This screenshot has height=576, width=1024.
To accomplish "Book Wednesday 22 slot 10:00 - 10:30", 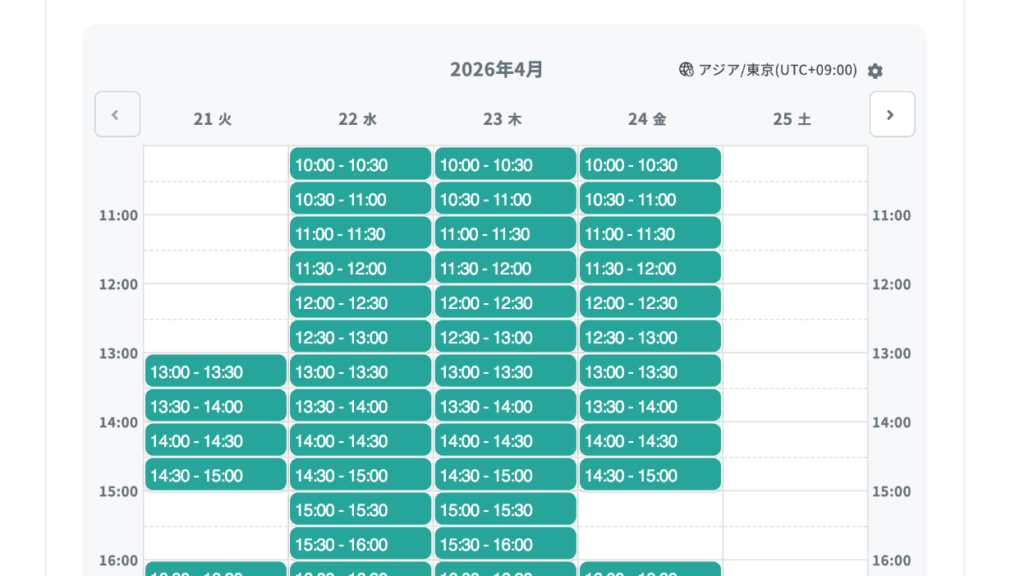I will pyautogui.click(x=360, y=164).
